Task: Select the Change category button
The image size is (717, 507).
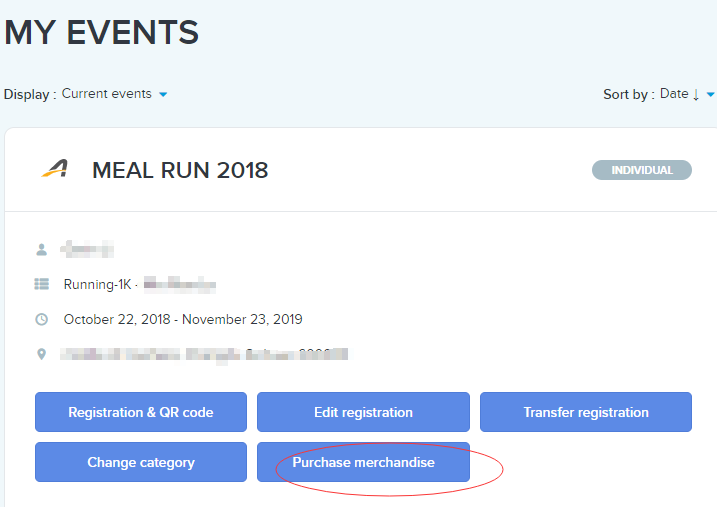Action: point(141,462)
